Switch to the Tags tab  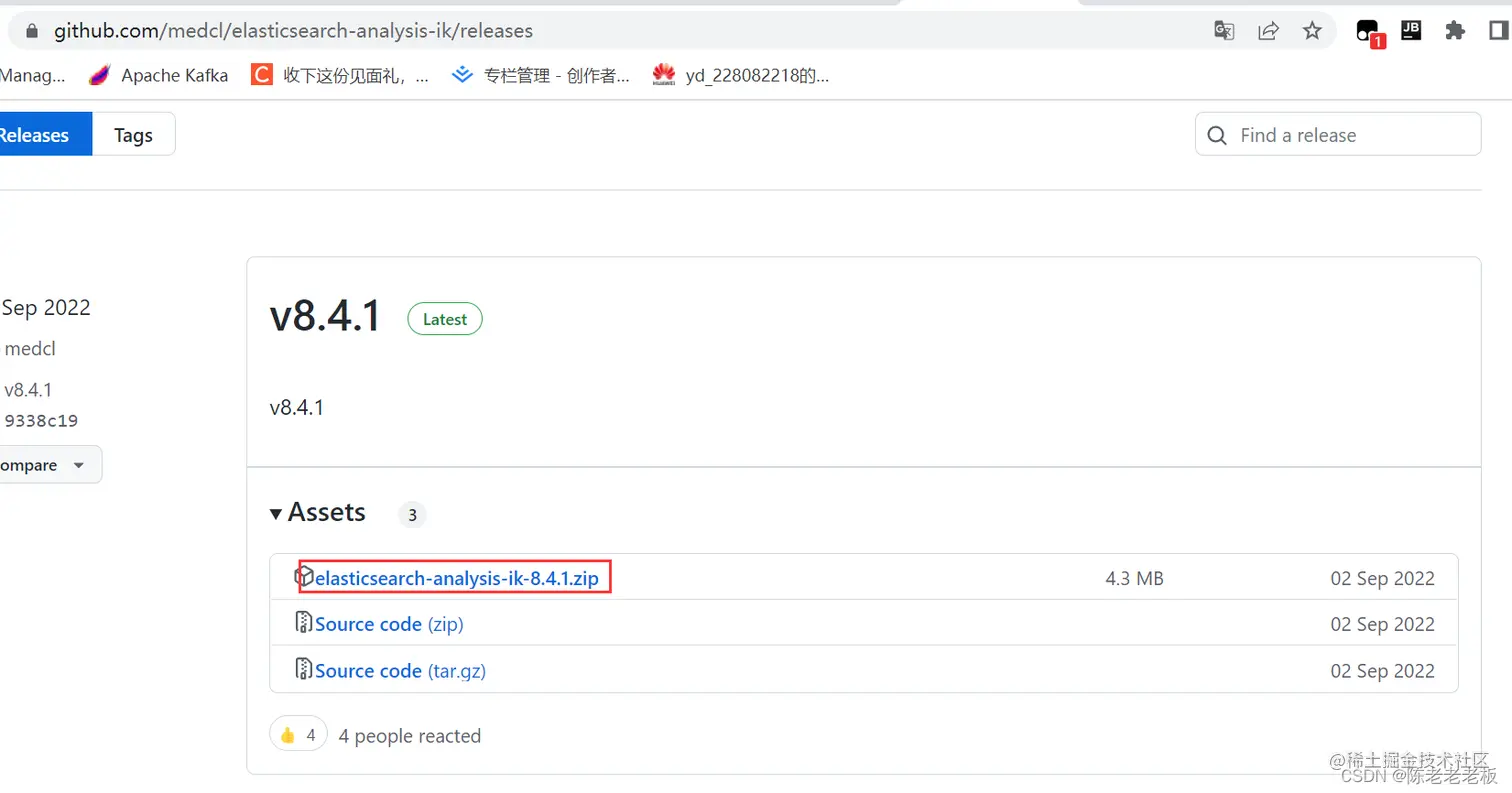tap(133, 135)
